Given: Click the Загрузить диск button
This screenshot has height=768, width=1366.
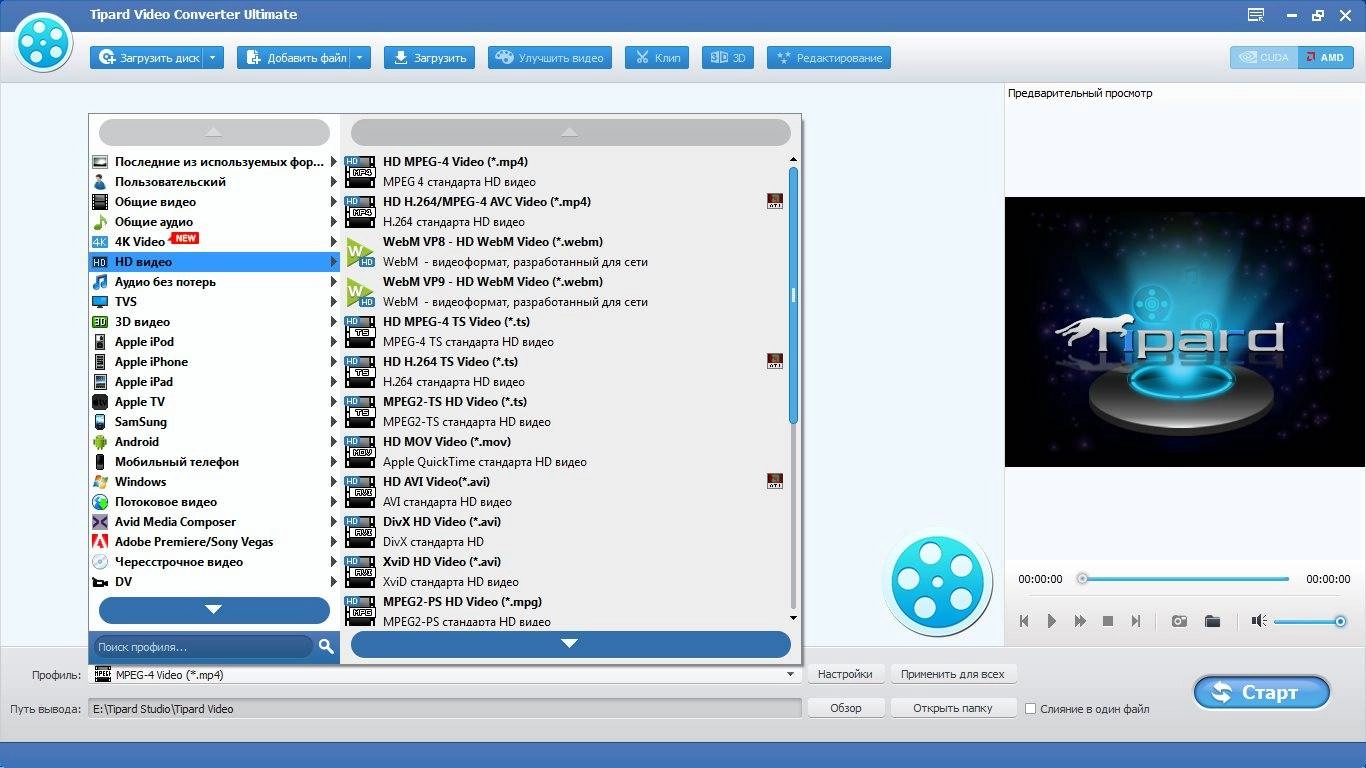Looking at the screenshot, I should pyautogui.click(x=147, y=58).
